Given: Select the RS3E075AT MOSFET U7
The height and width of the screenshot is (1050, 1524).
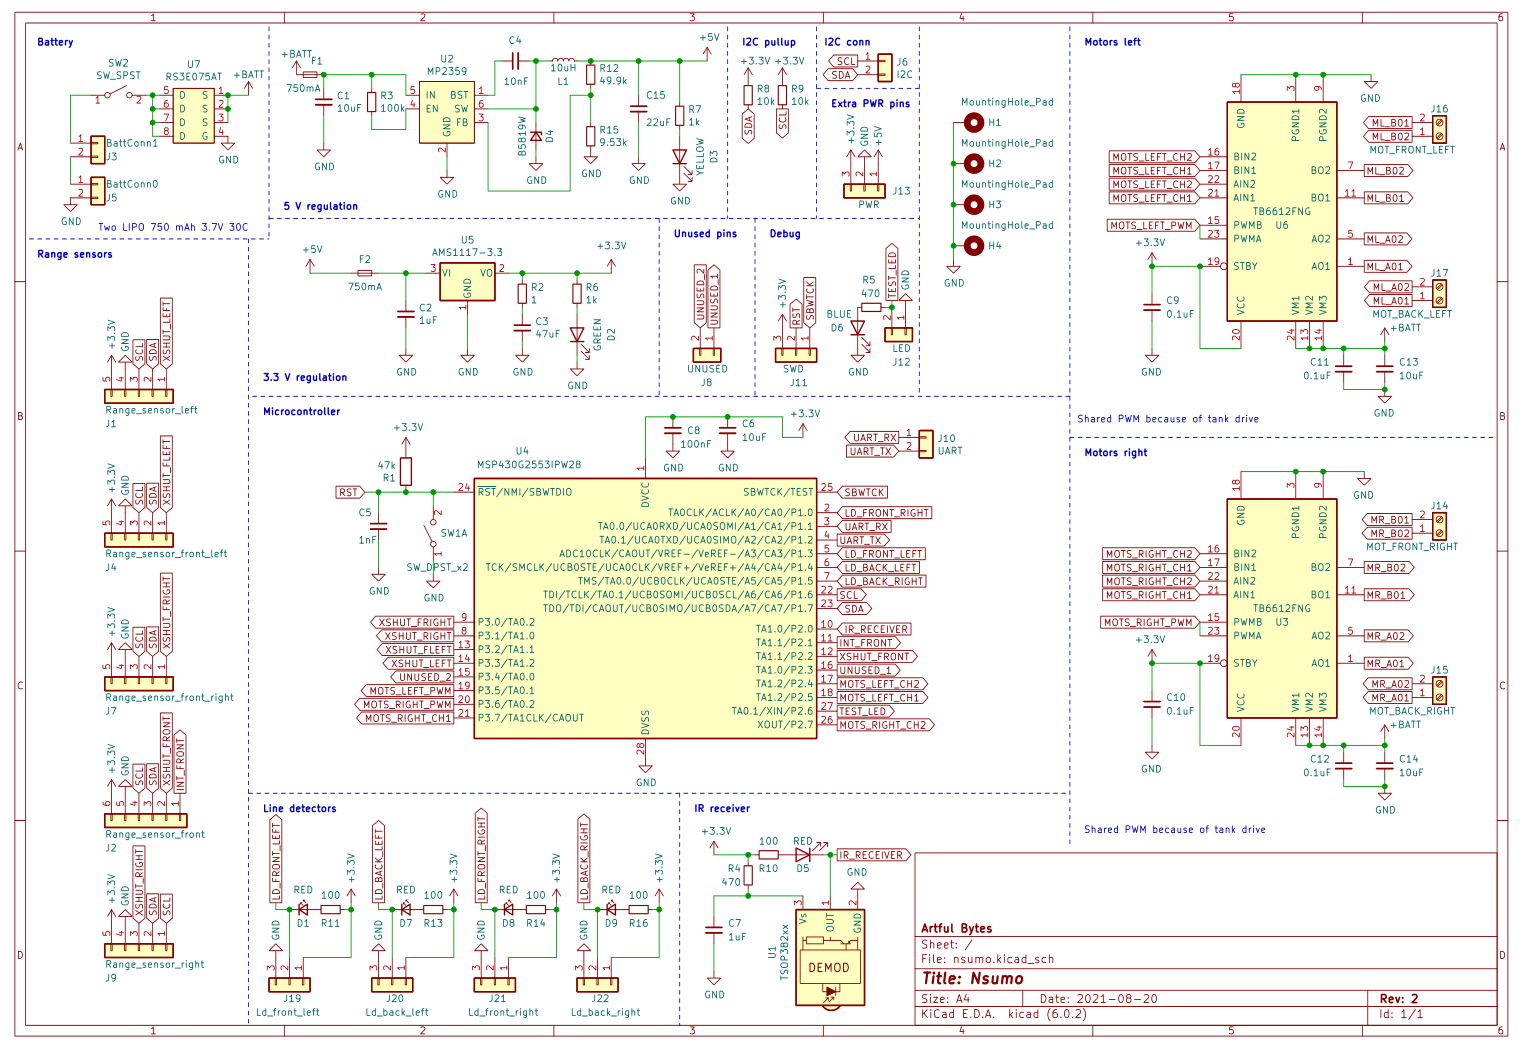Looking at the screenshot, I should pos(193,115).
